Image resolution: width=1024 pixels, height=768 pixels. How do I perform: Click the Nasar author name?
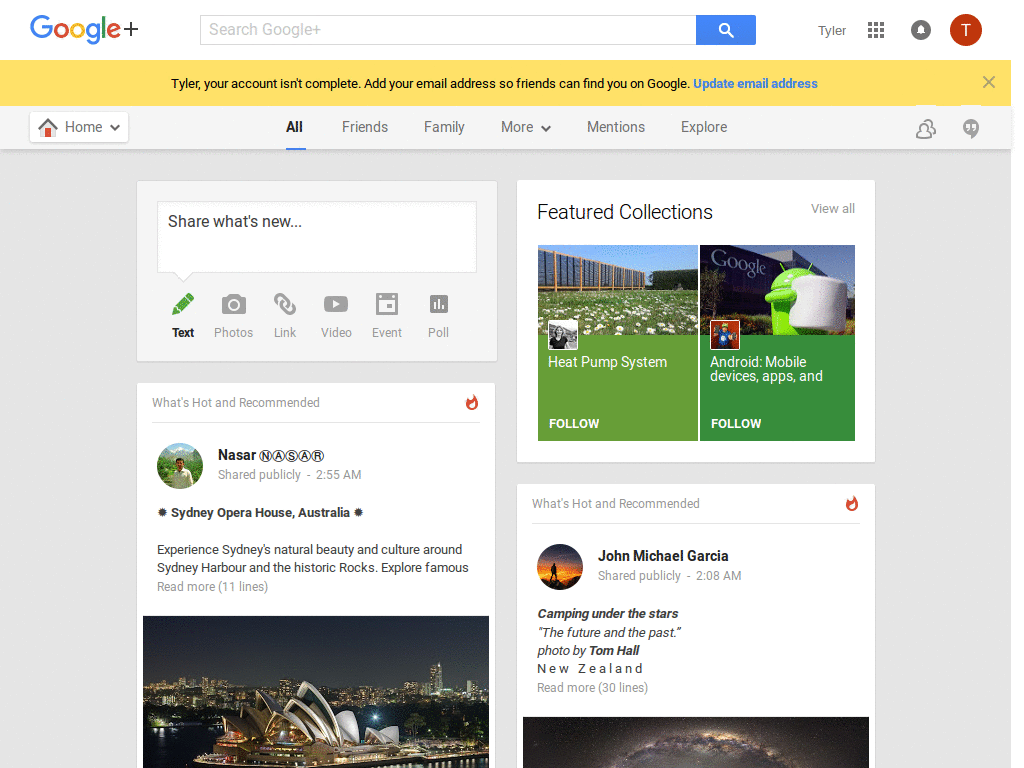[271, 455]
